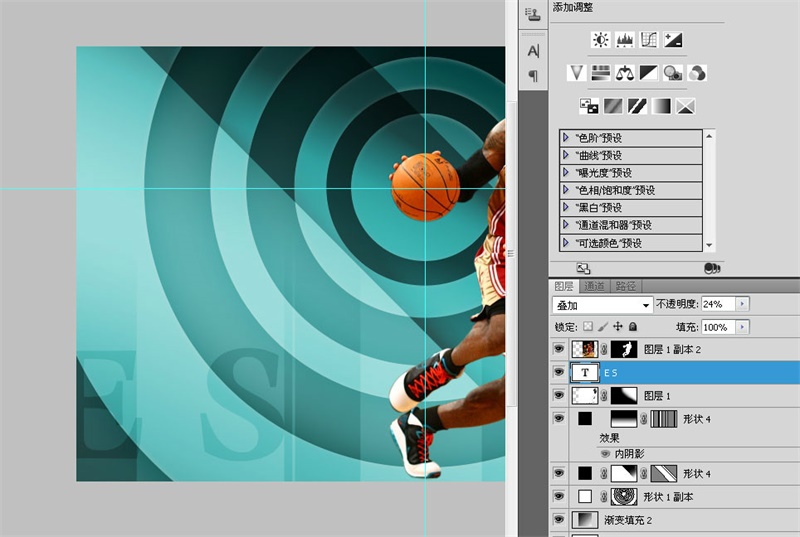Hide the 内阴影 layer effect
800x537 pixels.
(x=606, y=453)
